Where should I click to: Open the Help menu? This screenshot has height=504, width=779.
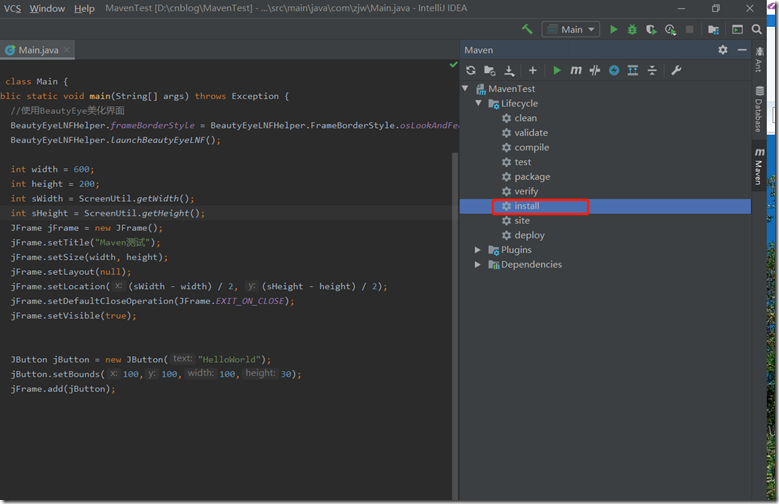84,8
